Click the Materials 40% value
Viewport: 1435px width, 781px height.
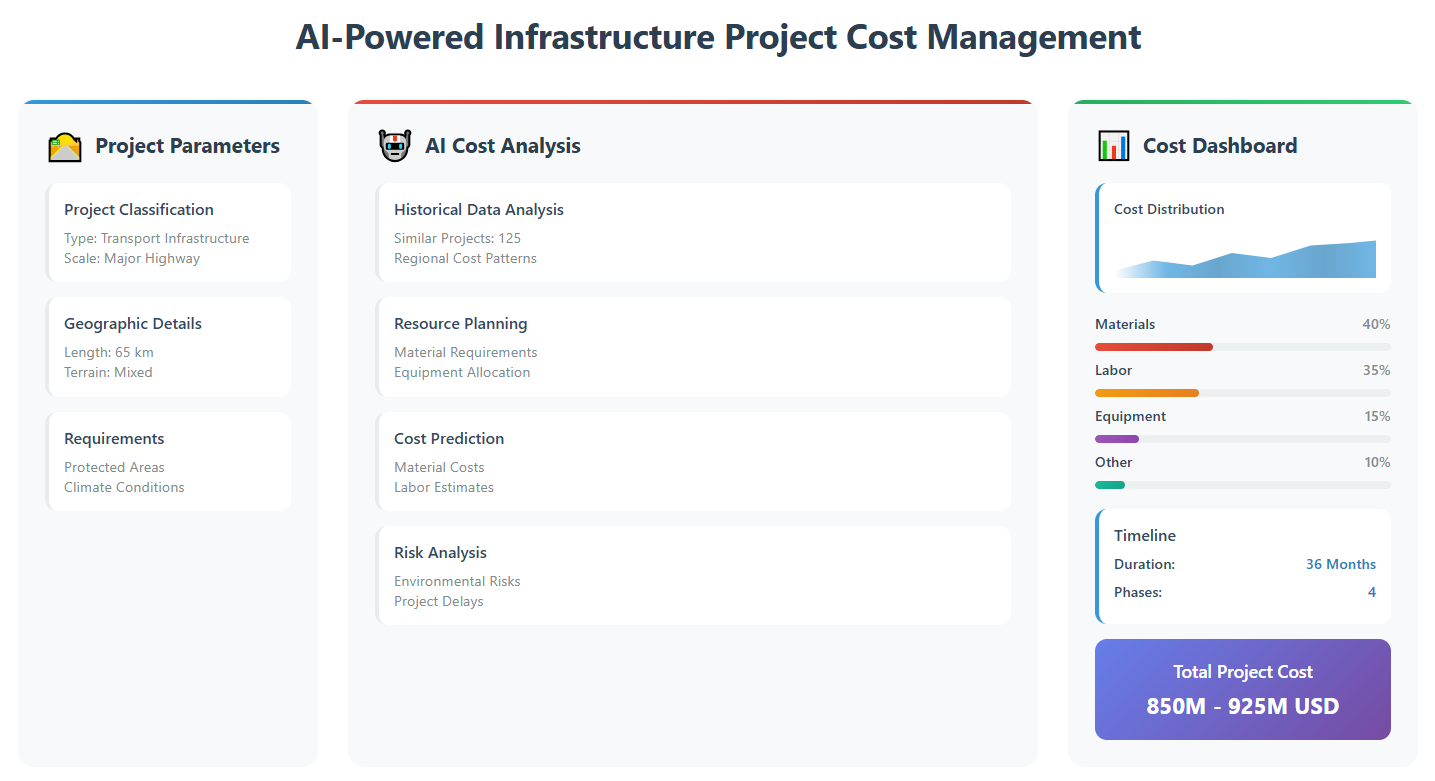[1376, 324]
